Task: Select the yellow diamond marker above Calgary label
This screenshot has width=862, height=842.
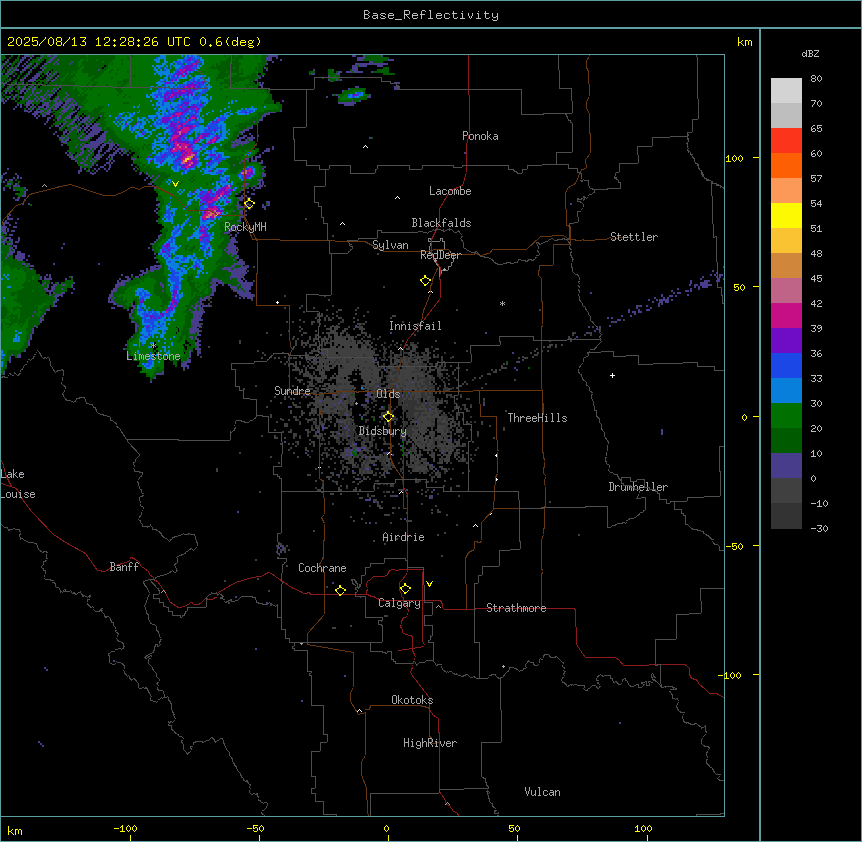Action: (x=405, y=589)
